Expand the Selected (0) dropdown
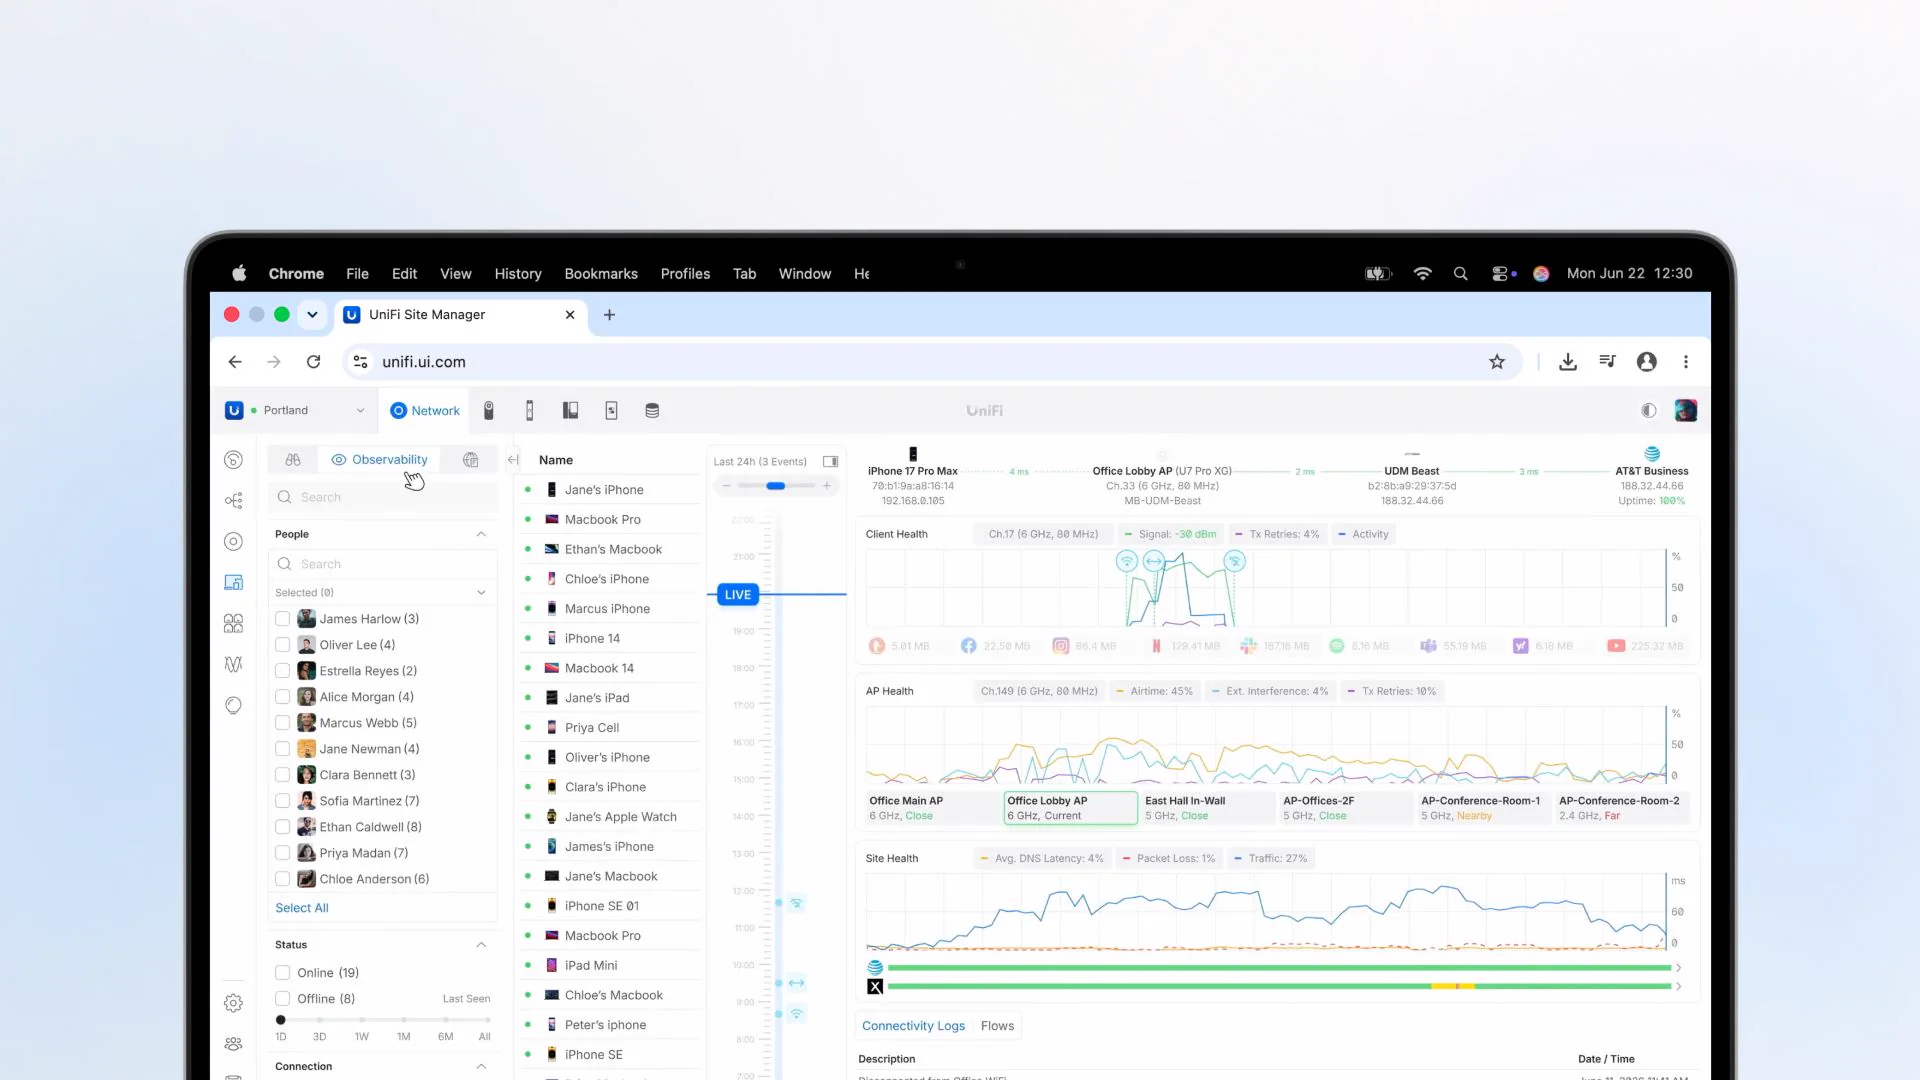The width and height of the screenshot is (1920, 1080). coord(481,593)
